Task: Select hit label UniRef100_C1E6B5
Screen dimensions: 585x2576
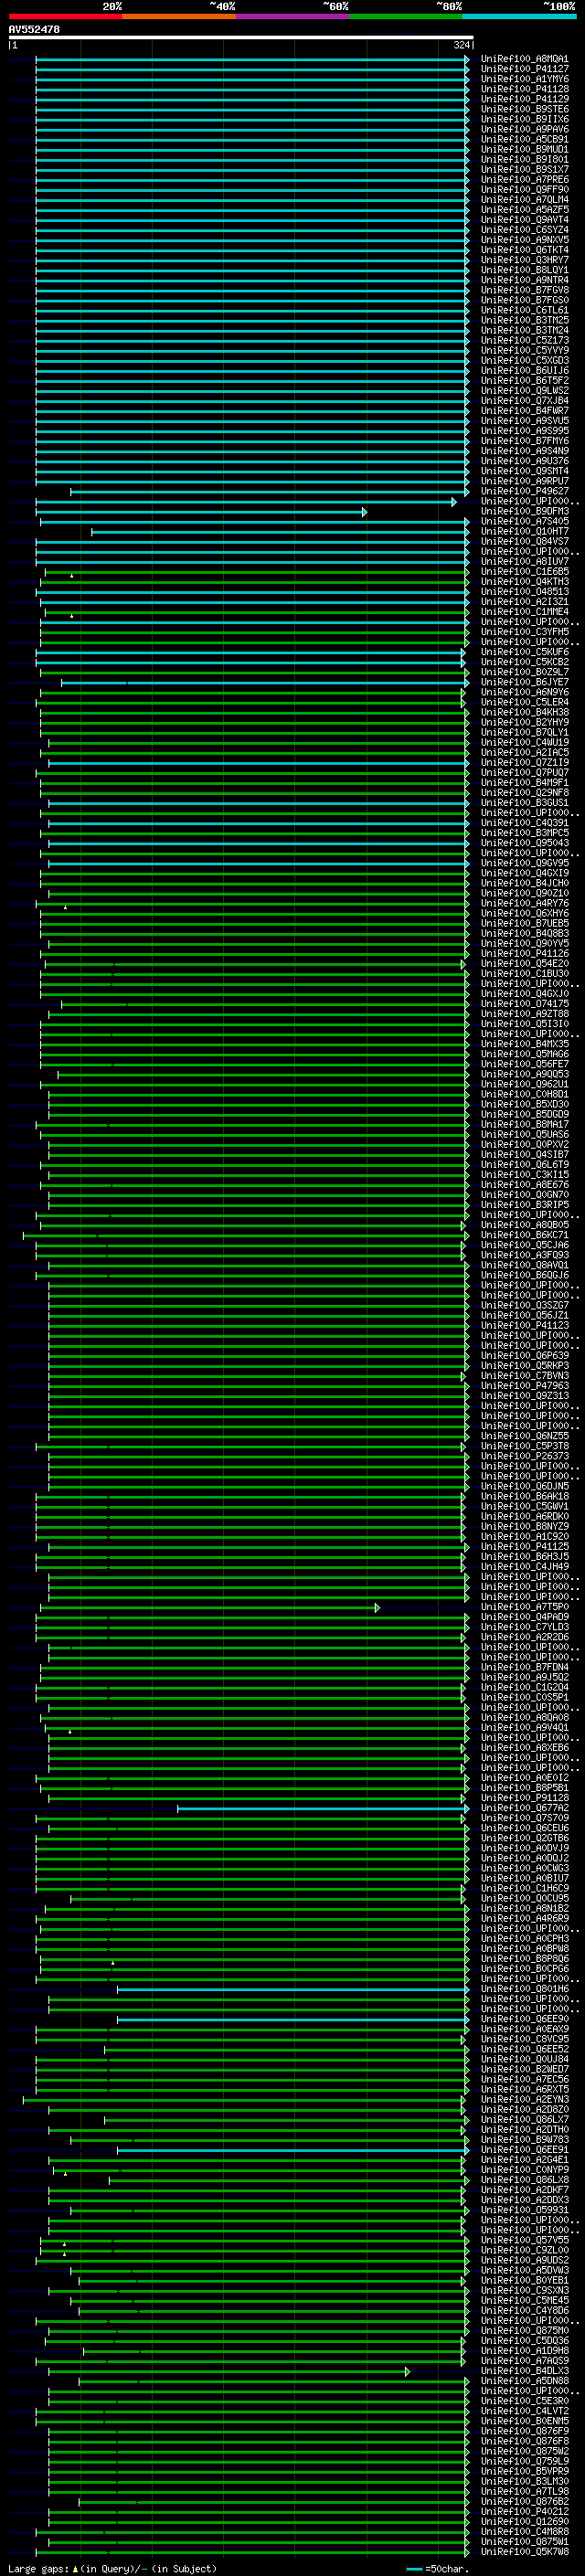Action: [x=524, y=572]
